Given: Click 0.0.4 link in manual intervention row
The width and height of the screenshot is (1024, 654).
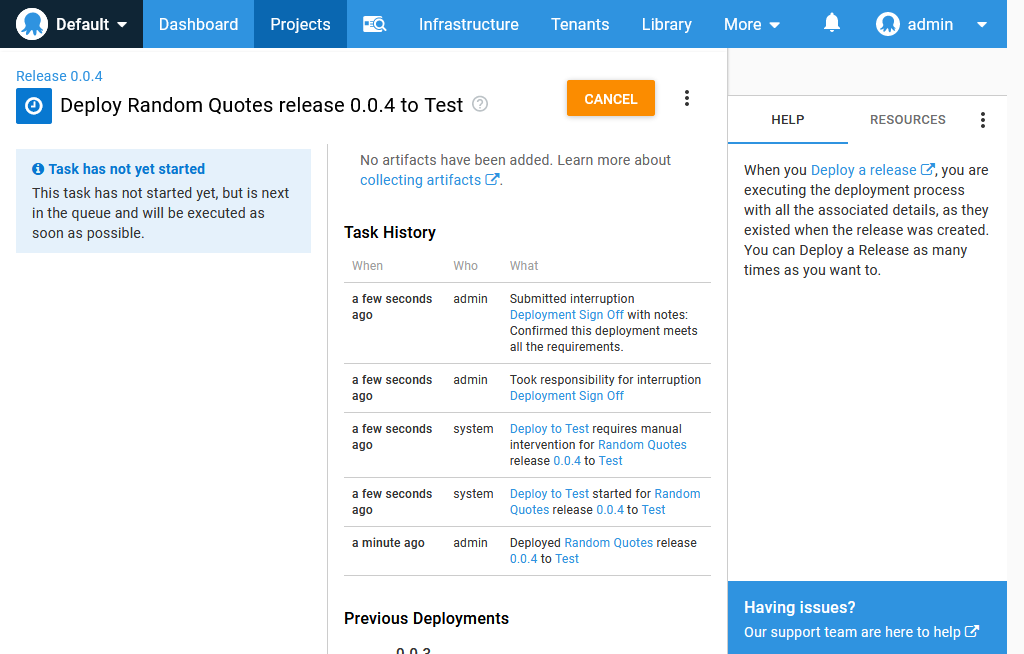Looking at the screenshot, I should click(567, 461).
